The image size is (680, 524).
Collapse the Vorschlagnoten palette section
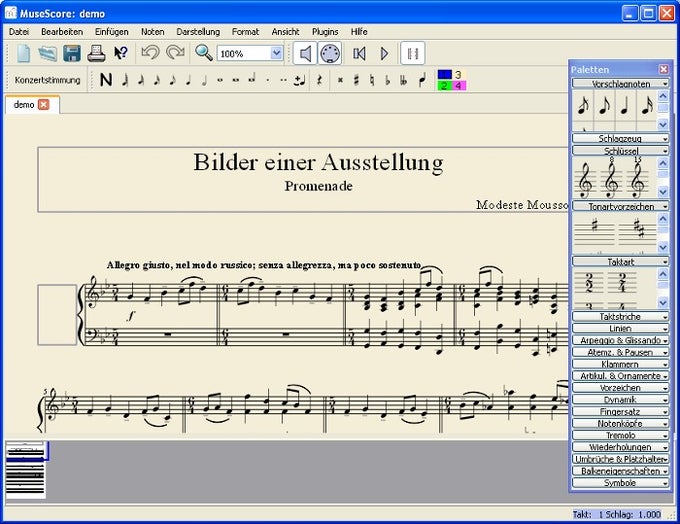point(621,83)
